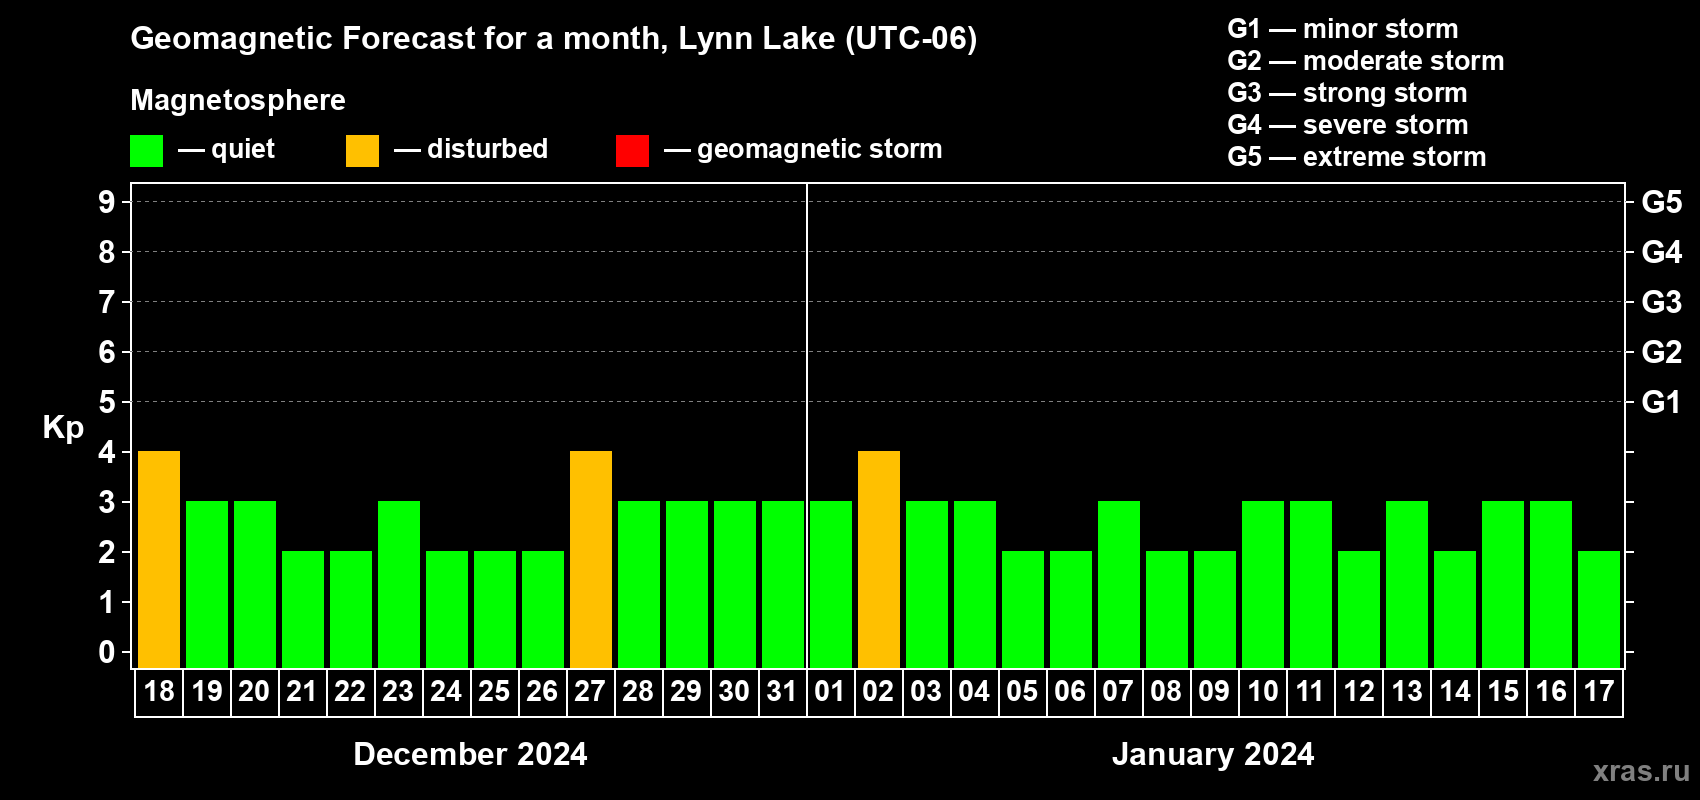This screenshot has width=1700, height=800.
Task: Click date label 10 on the axis
Action: pyautogui.click(x=1263, y=692)
